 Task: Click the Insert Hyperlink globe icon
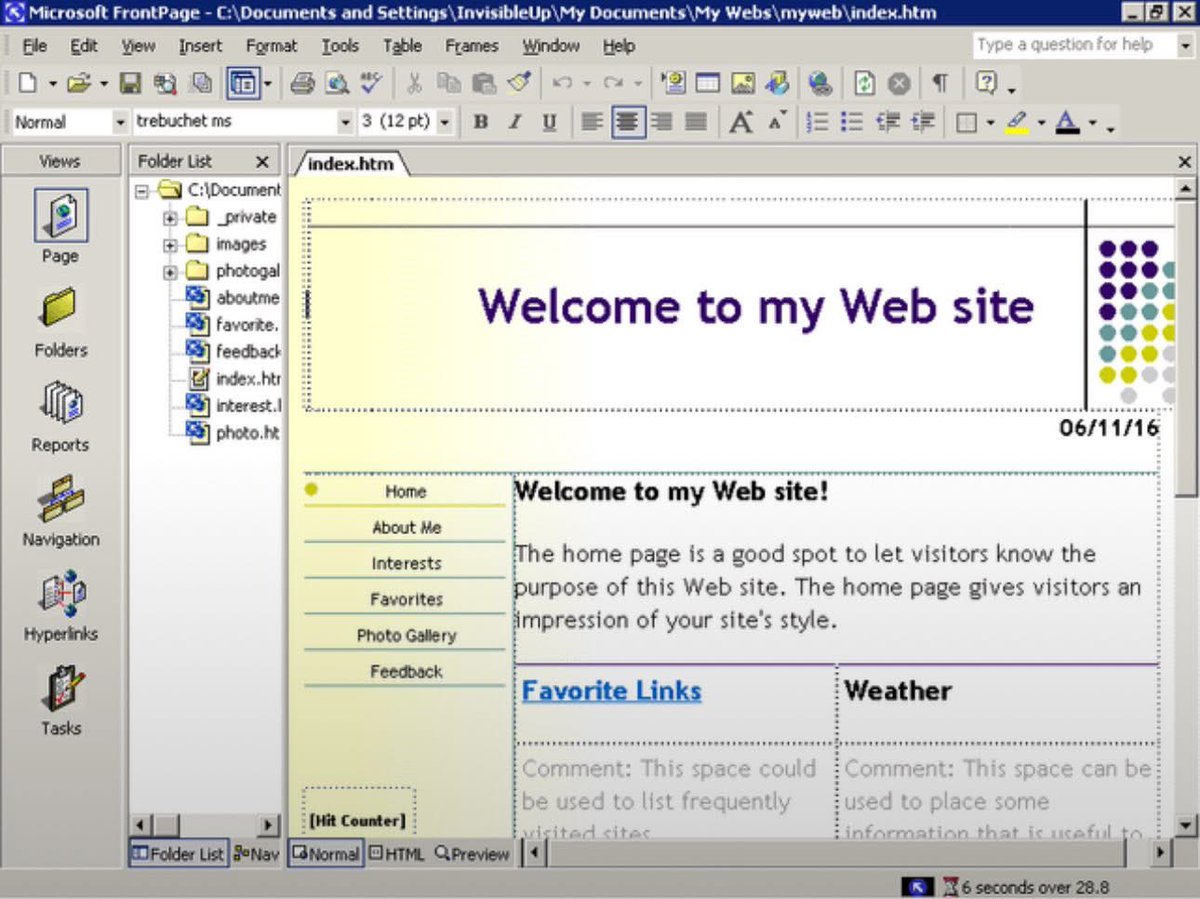point(820,84)
